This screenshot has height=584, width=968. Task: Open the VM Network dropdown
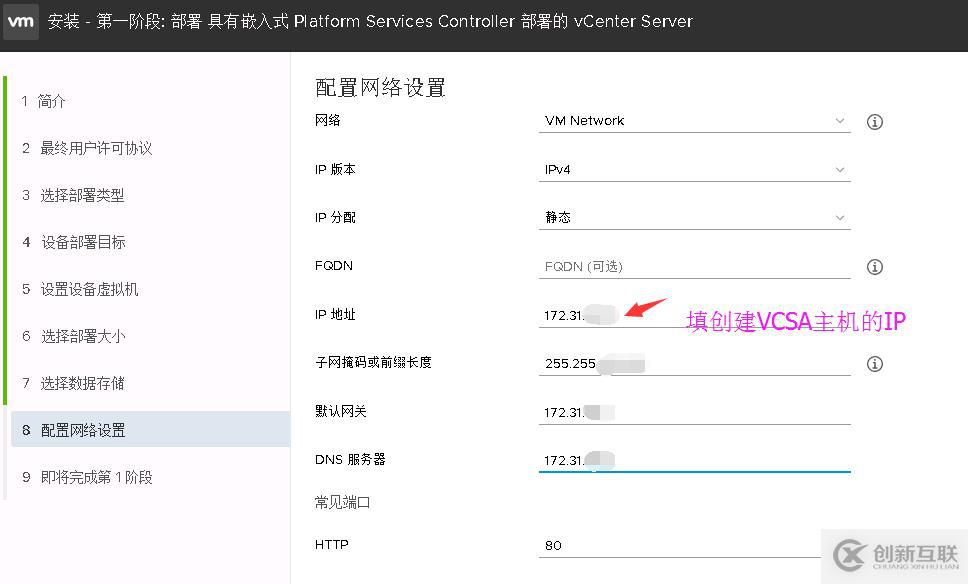[694, 120]
